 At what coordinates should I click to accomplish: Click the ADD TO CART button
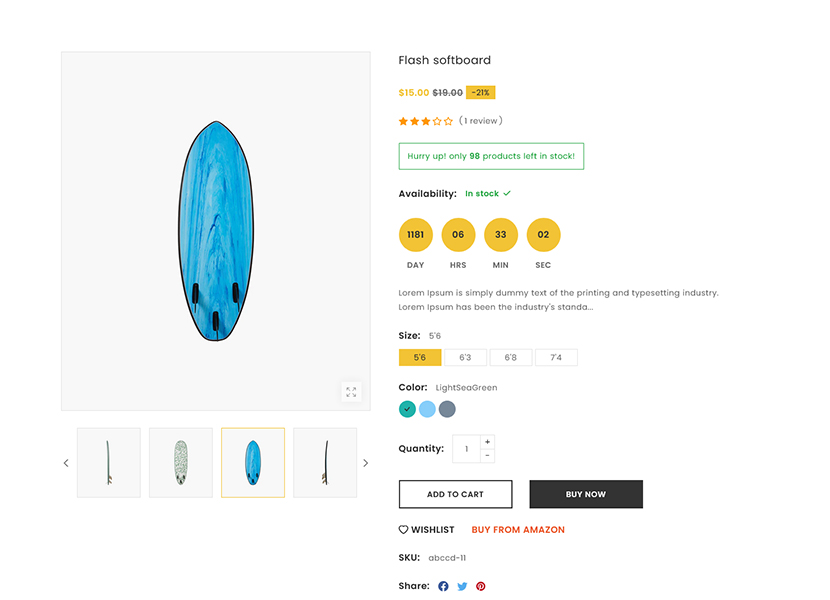coord(455,494)
